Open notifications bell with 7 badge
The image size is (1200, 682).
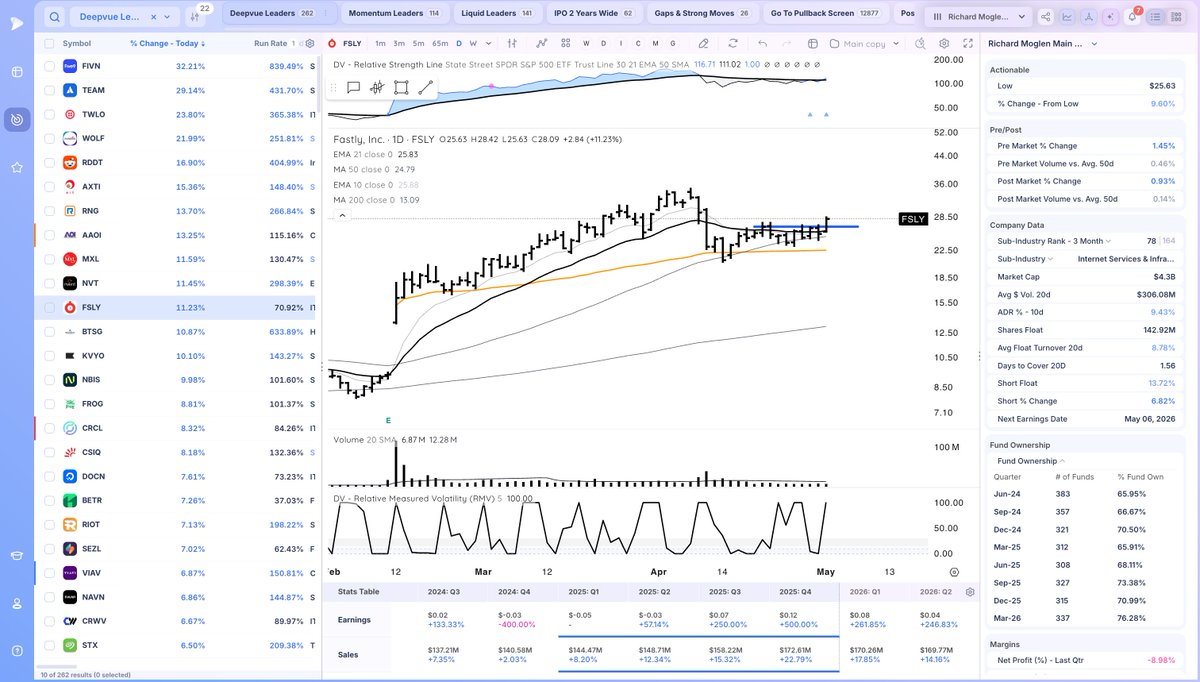pyautogui.click(x=1133, y=17)
